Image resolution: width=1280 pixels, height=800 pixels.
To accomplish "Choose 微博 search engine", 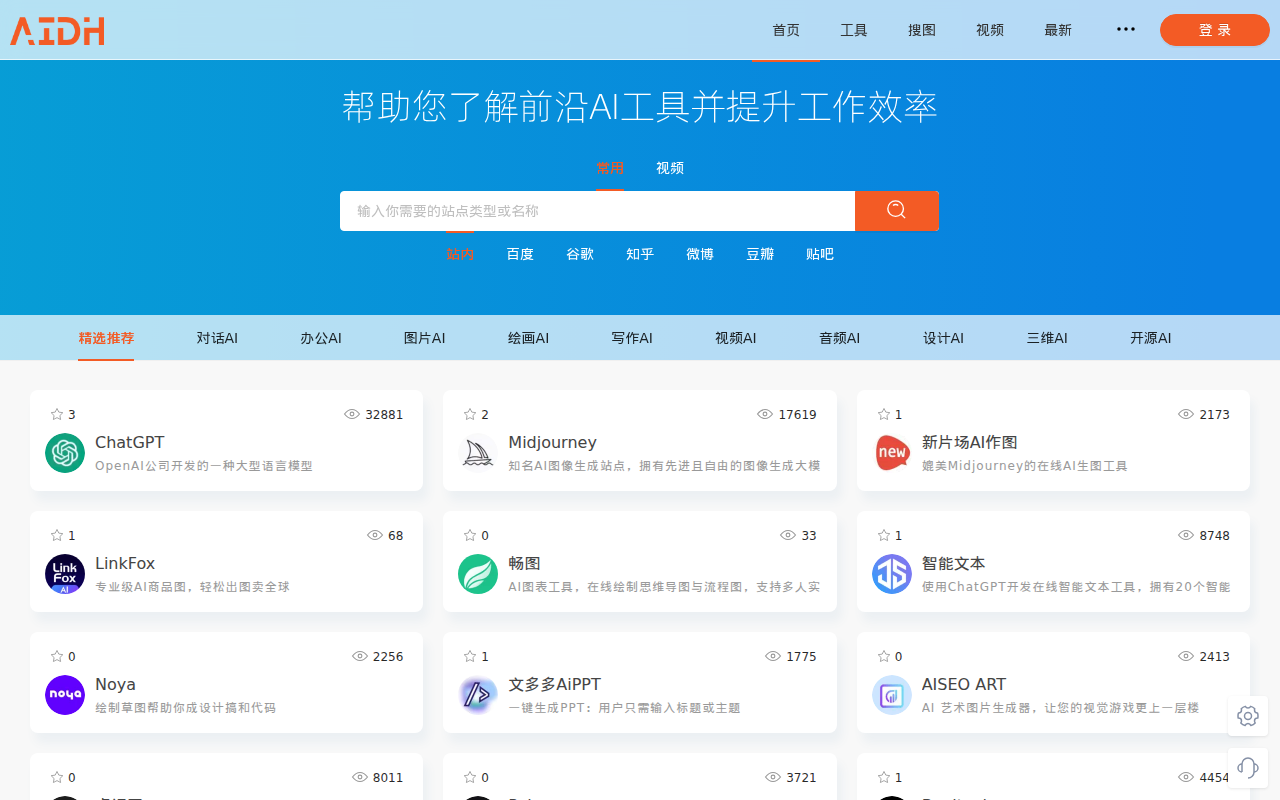I will pos(700,254).
